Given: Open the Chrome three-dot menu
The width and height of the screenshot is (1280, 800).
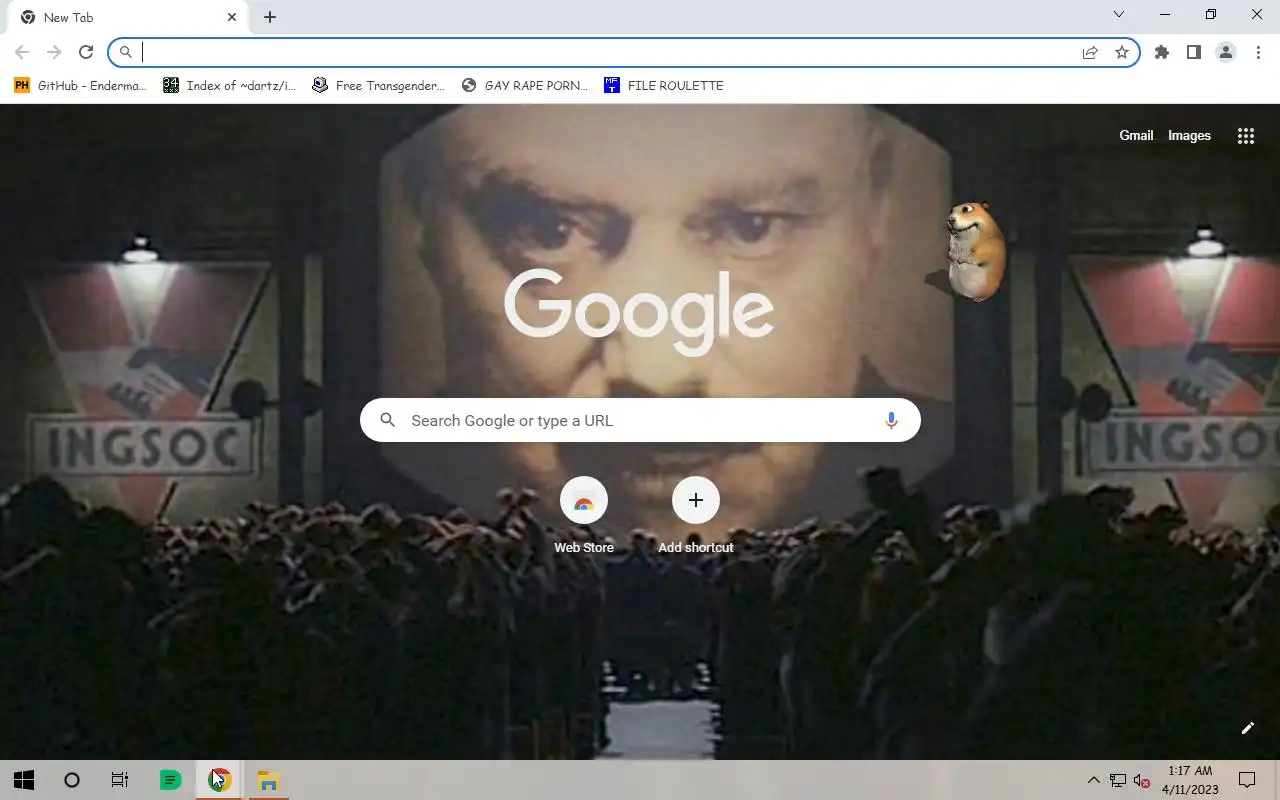Looking at the screenshot, I should [x=1258, y=52].
